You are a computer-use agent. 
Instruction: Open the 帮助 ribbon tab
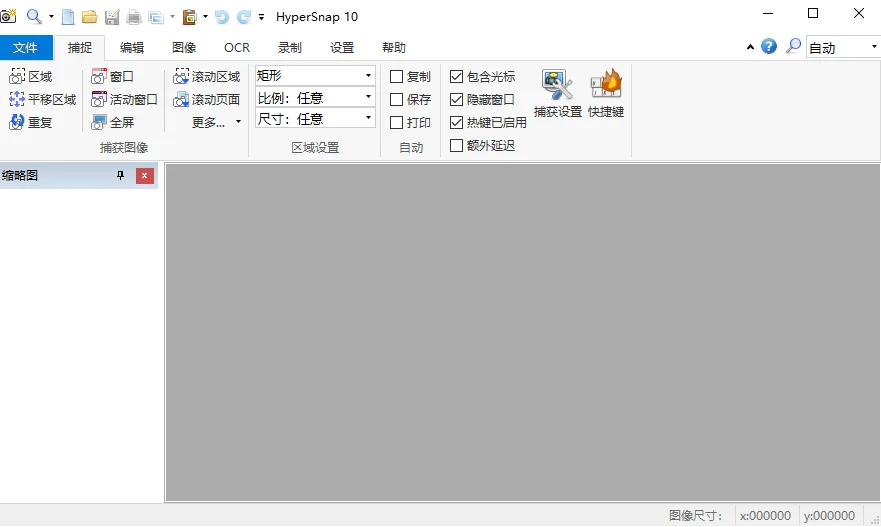click(394, 48)
